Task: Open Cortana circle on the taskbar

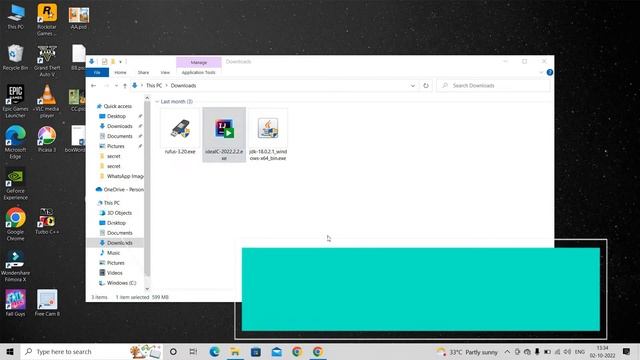Action: pyautogui.click(x=173, y=351)
